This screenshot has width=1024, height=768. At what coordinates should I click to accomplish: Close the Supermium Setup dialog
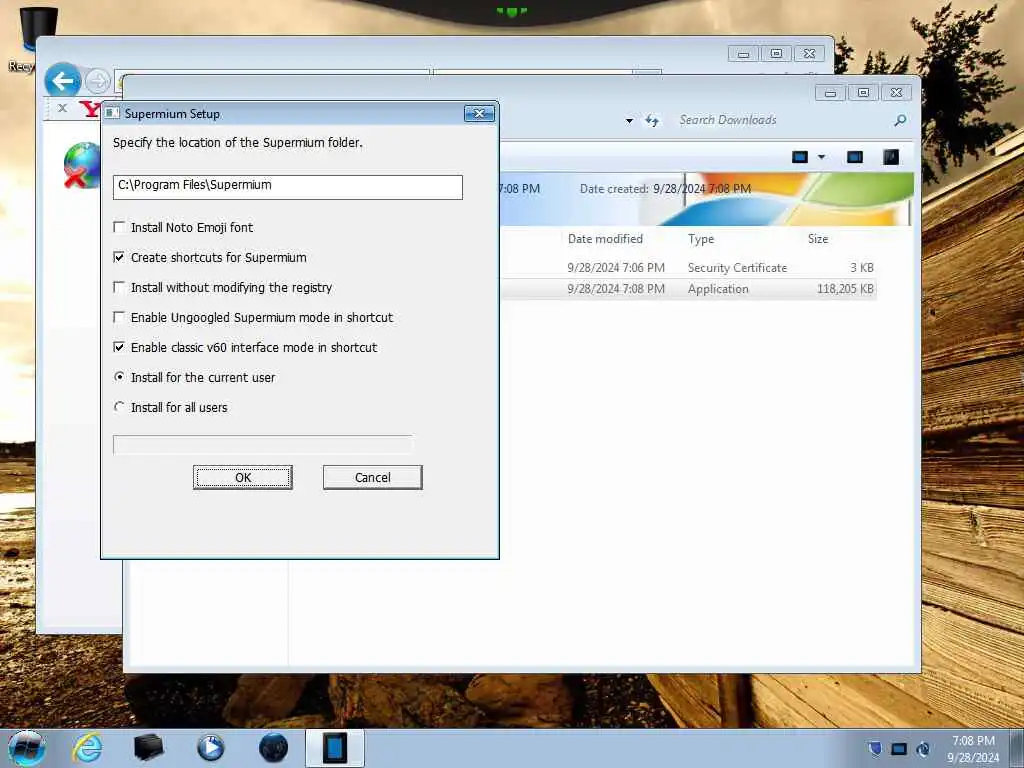point(479,114)
